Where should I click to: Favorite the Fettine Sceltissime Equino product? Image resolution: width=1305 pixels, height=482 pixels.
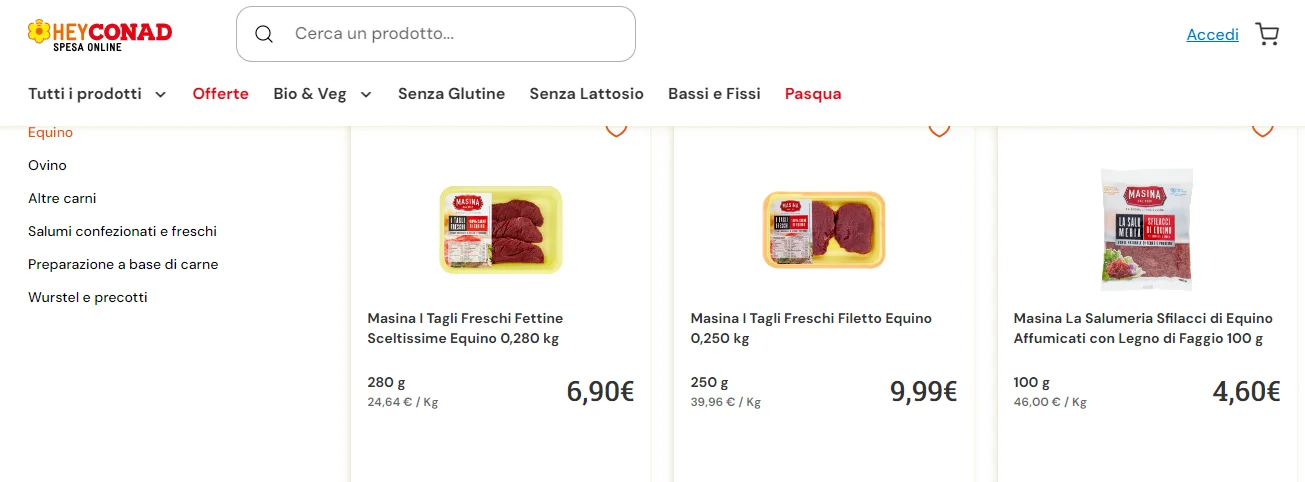click(x=616, y=130)
